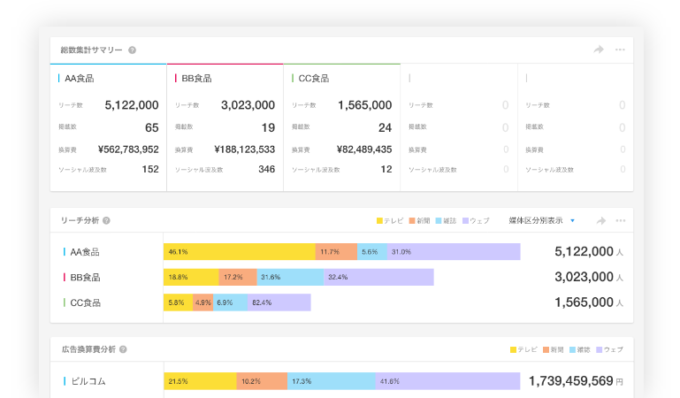Share the リーチ分析 panel via arrow icon

pyautogui.click(x=601, y=221)
